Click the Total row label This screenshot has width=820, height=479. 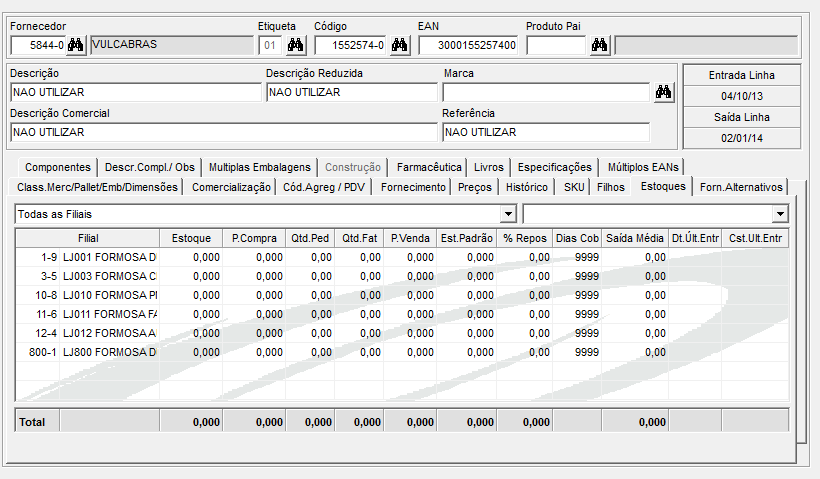pyautogui.click(x=32, y=422)
